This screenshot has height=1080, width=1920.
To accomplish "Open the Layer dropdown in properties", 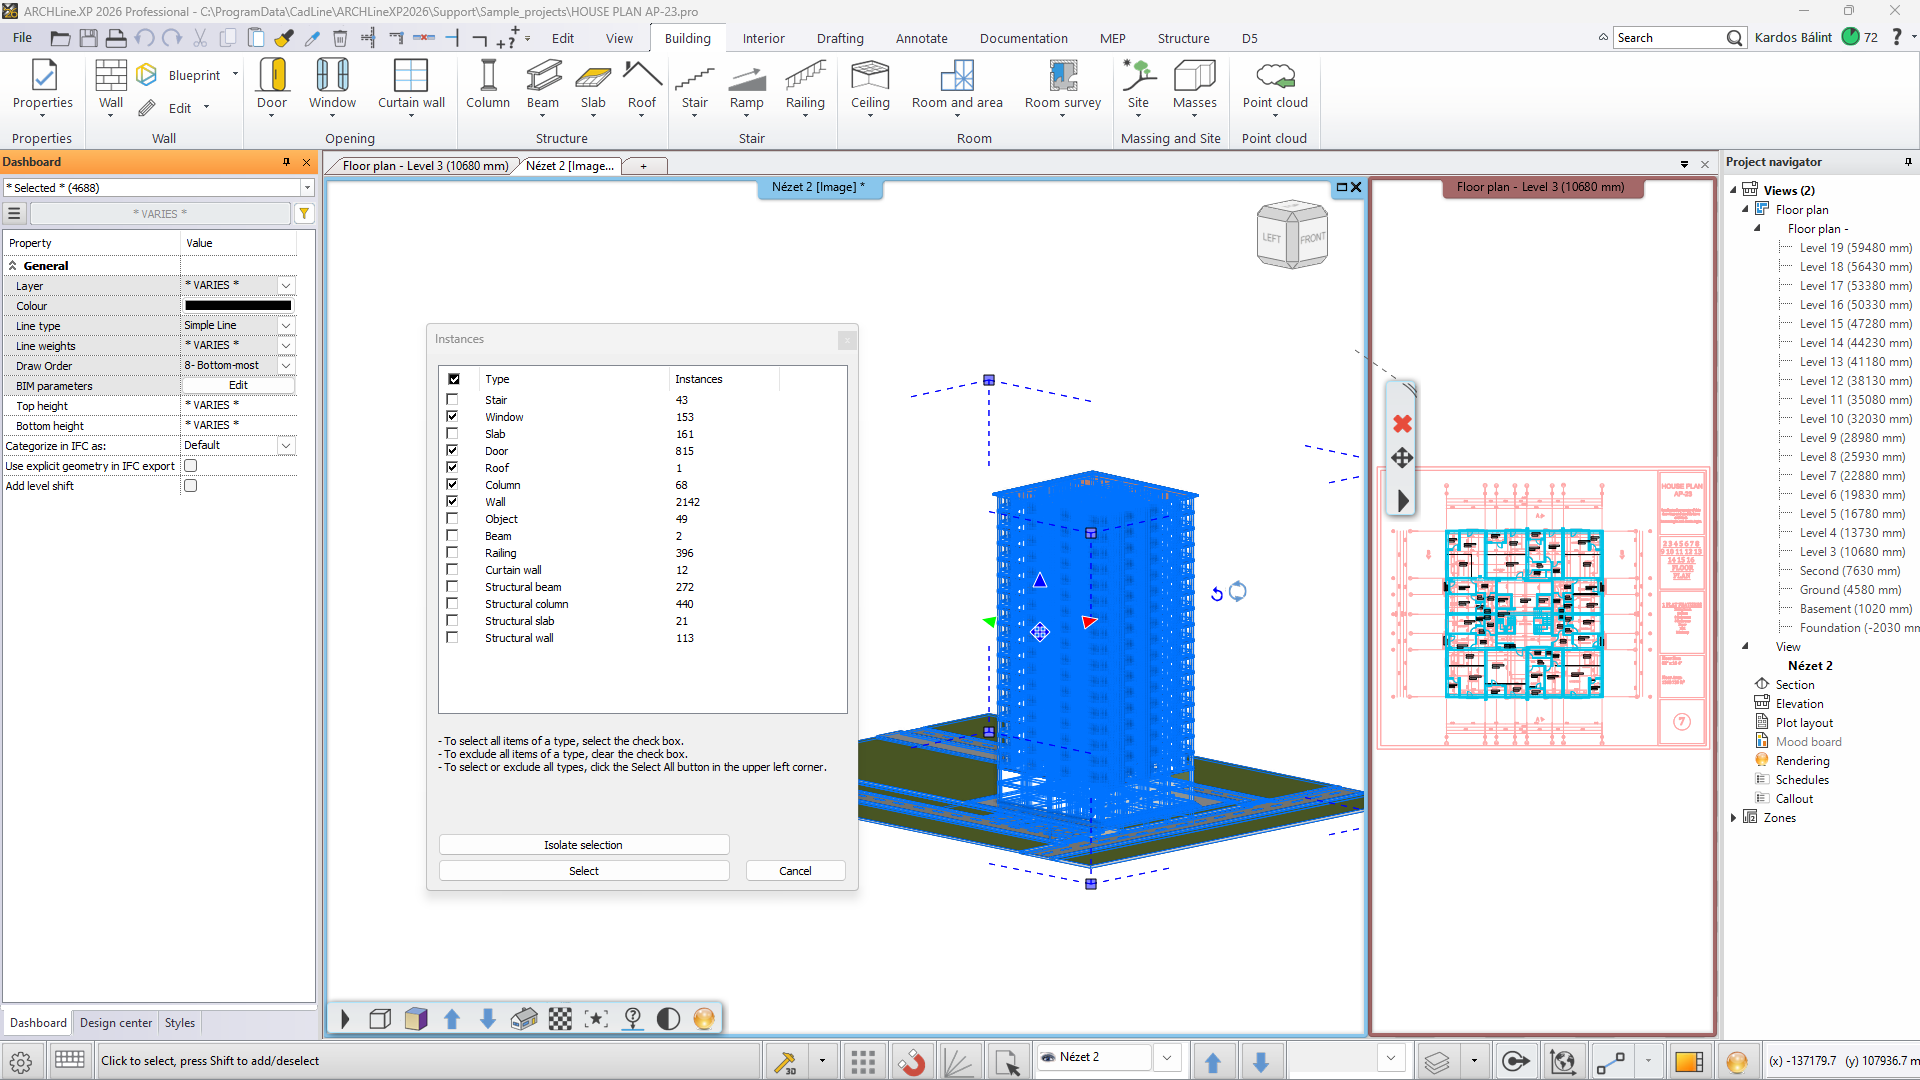I will coord(286,286).
